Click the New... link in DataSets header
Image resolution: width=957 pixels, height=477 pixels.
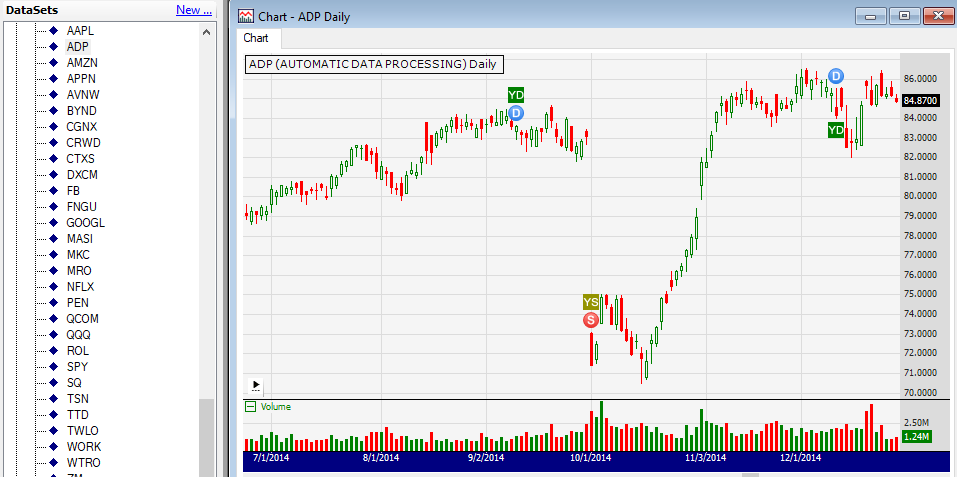pyautogui.click(x=194, y=10)
